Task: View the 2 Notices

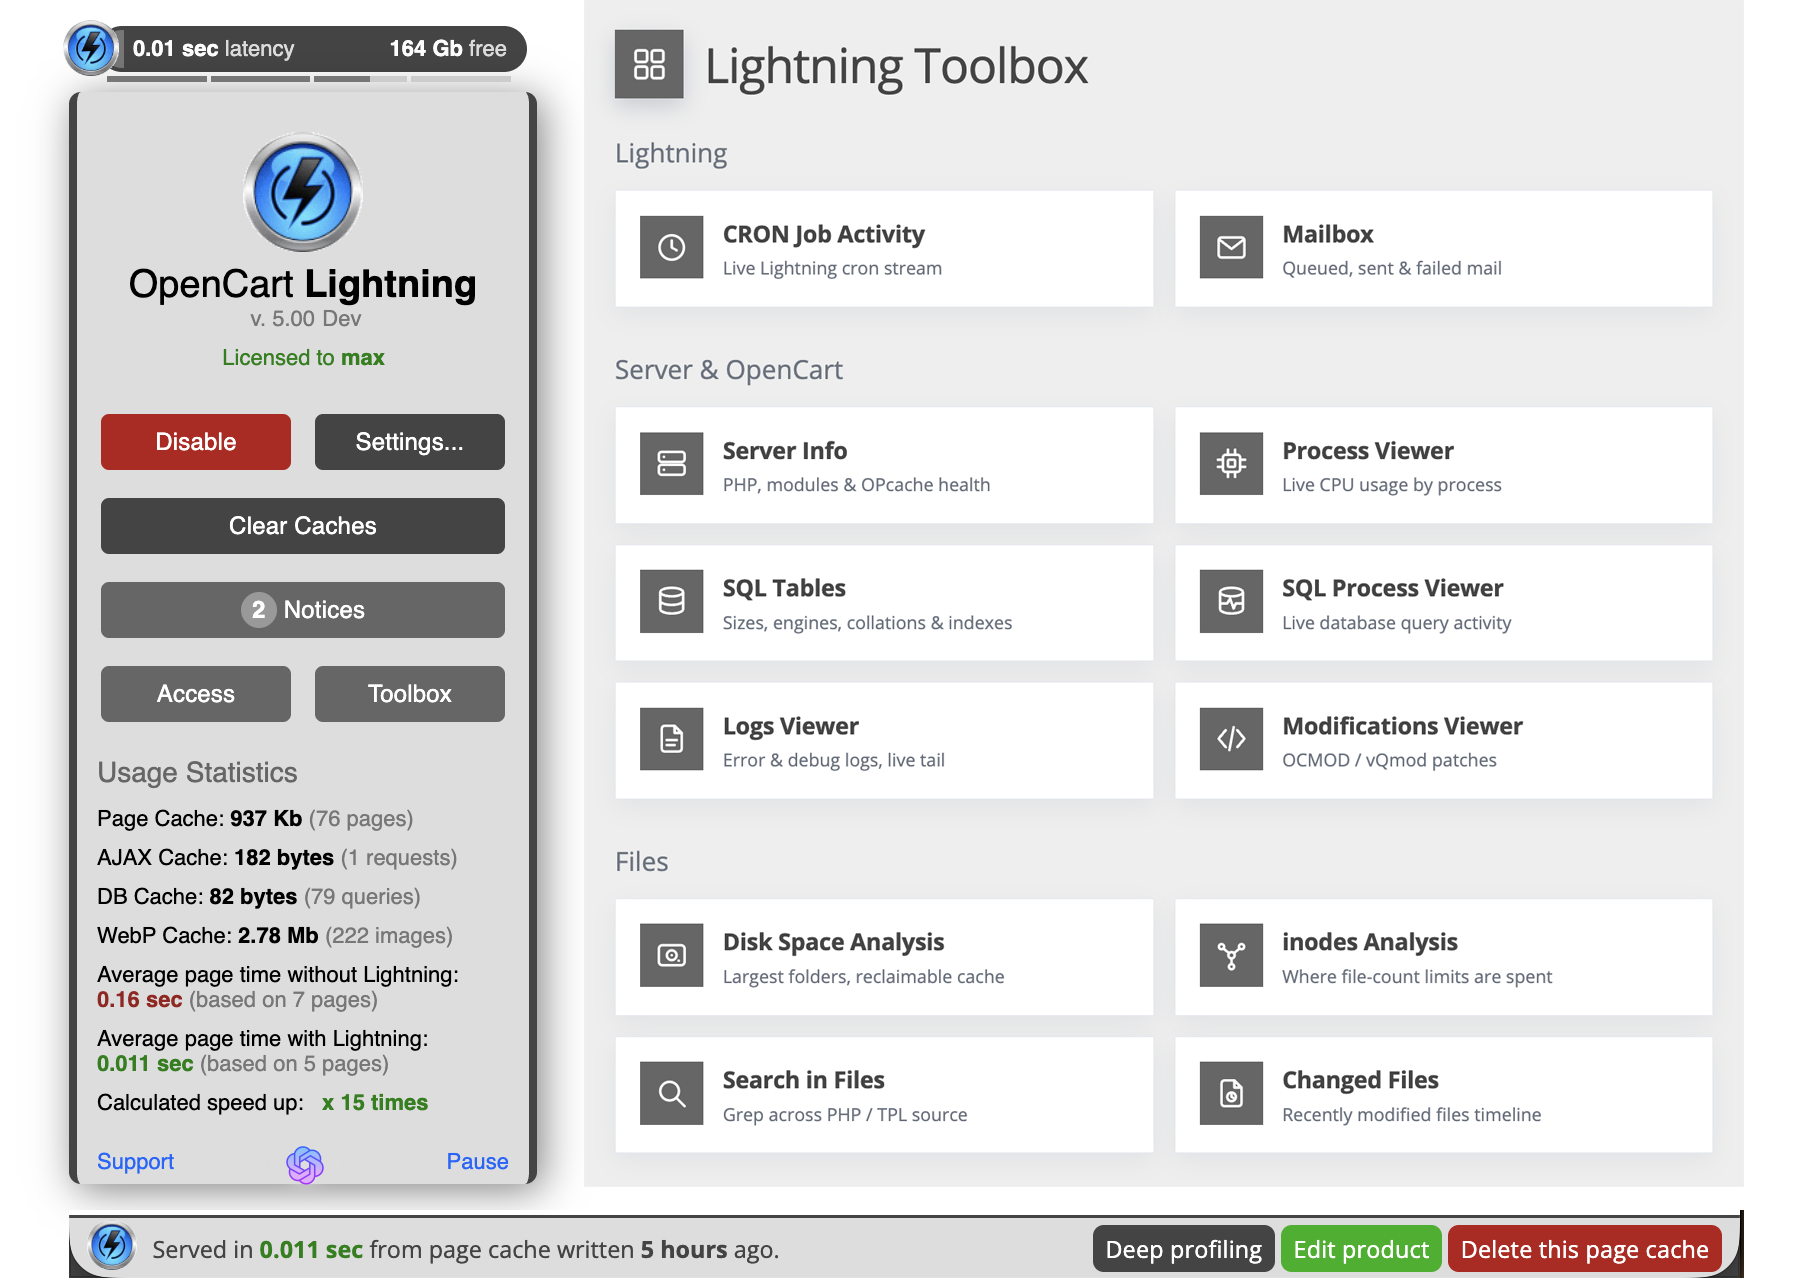Action: (x=303, y=610)
